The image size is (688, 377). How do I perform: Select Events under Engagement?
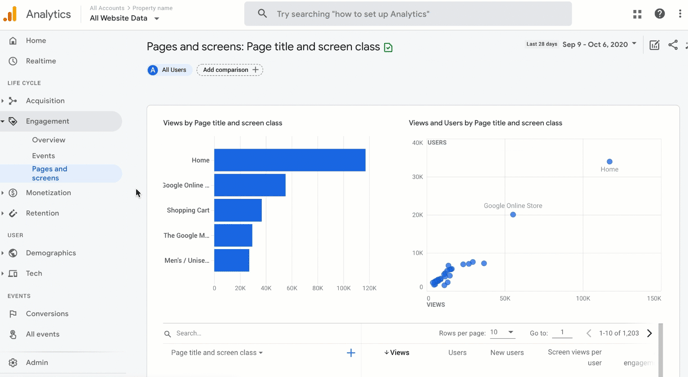[x=43, y=156]
